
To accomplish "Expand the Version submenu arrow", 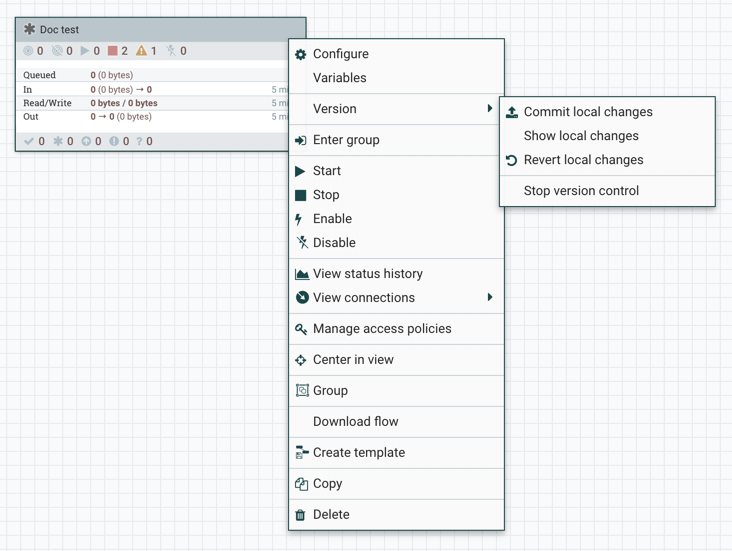I will tap(490, 109).
